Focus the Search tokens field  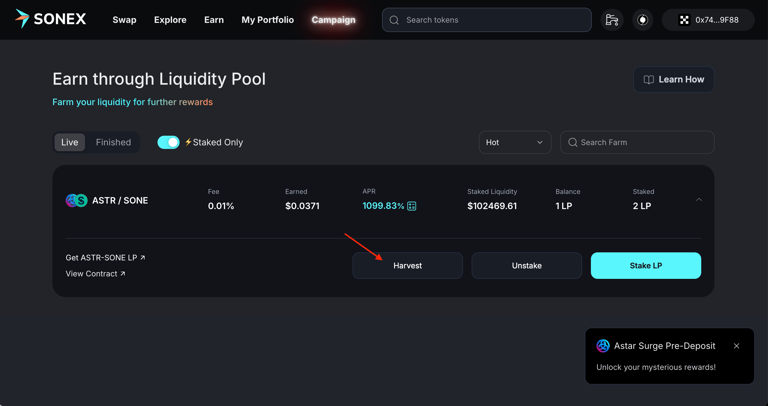486,20
